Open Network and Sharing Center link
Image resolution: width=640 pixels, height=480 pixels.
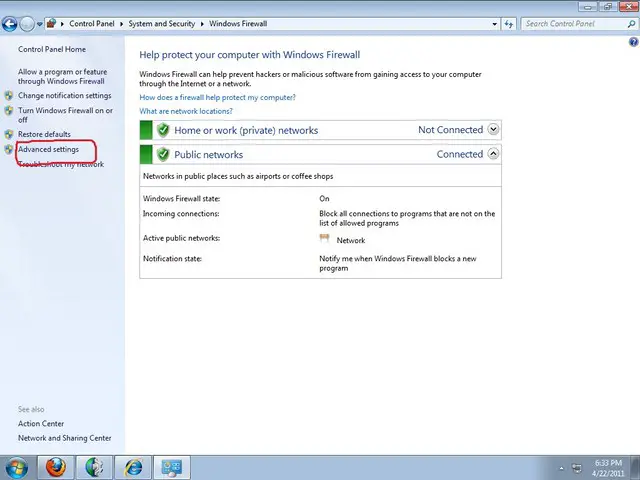[x=64, y=438]
